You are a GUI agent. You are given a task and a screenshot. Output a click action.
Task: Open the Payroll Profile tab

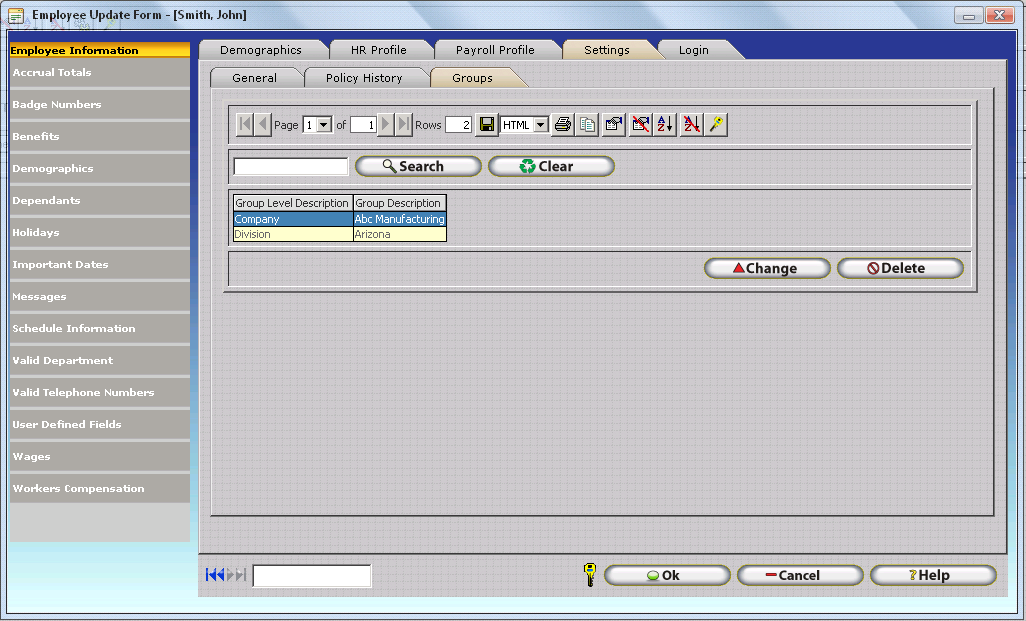pyautogui.click(x=495, y=50)
